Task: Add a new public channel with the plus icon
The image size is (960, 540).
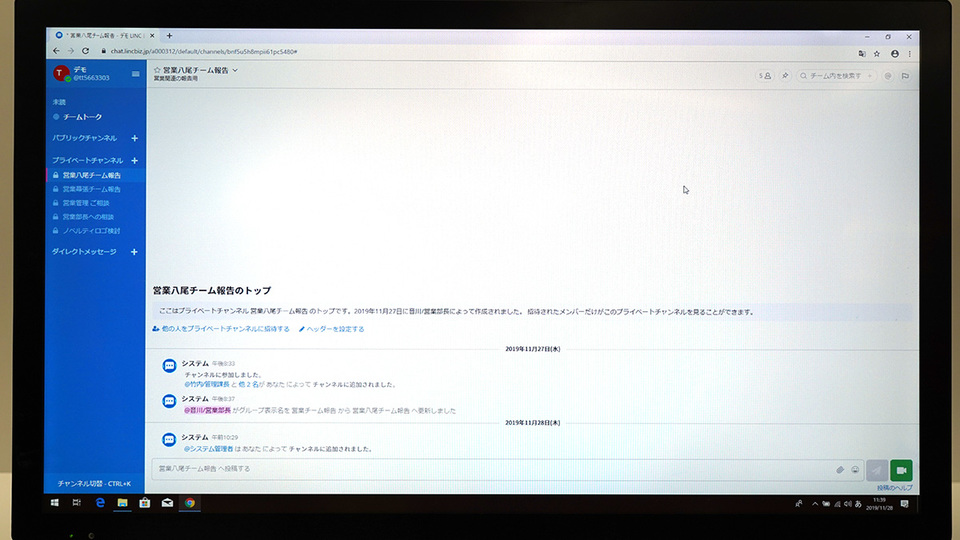Action: [135, 138]
